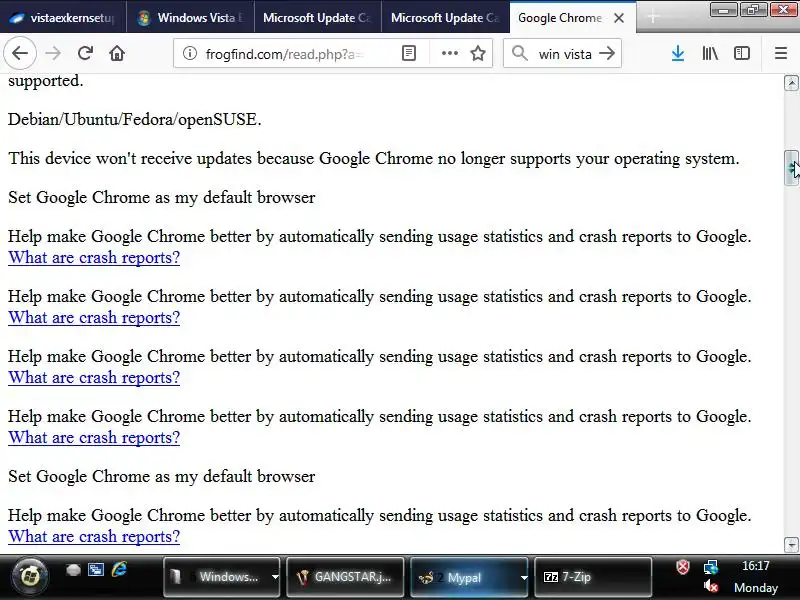Open last 'What are crash reports?' link at bottom
The image size is (800, 600).
pyautogui.click(x=94, y=537)
